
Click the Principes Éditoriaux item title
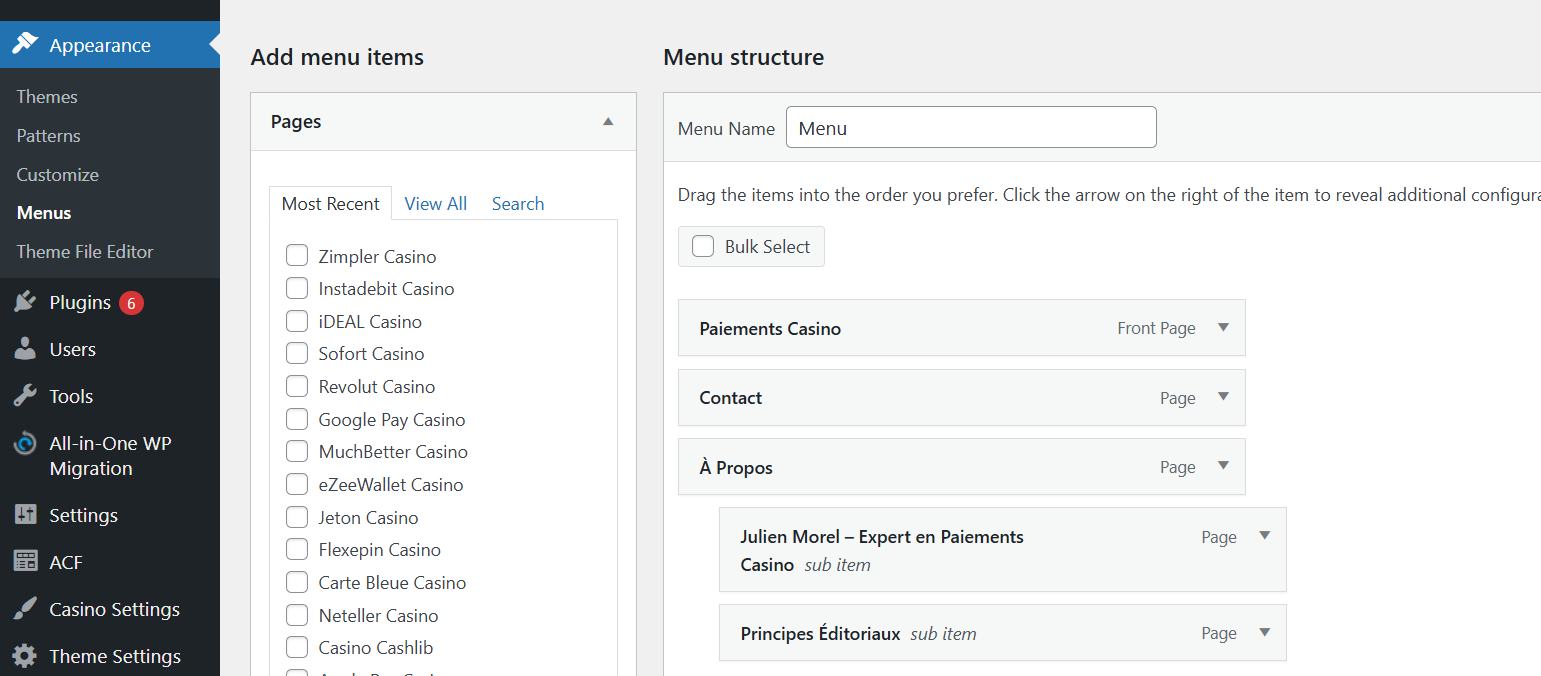tap(820, 634)
